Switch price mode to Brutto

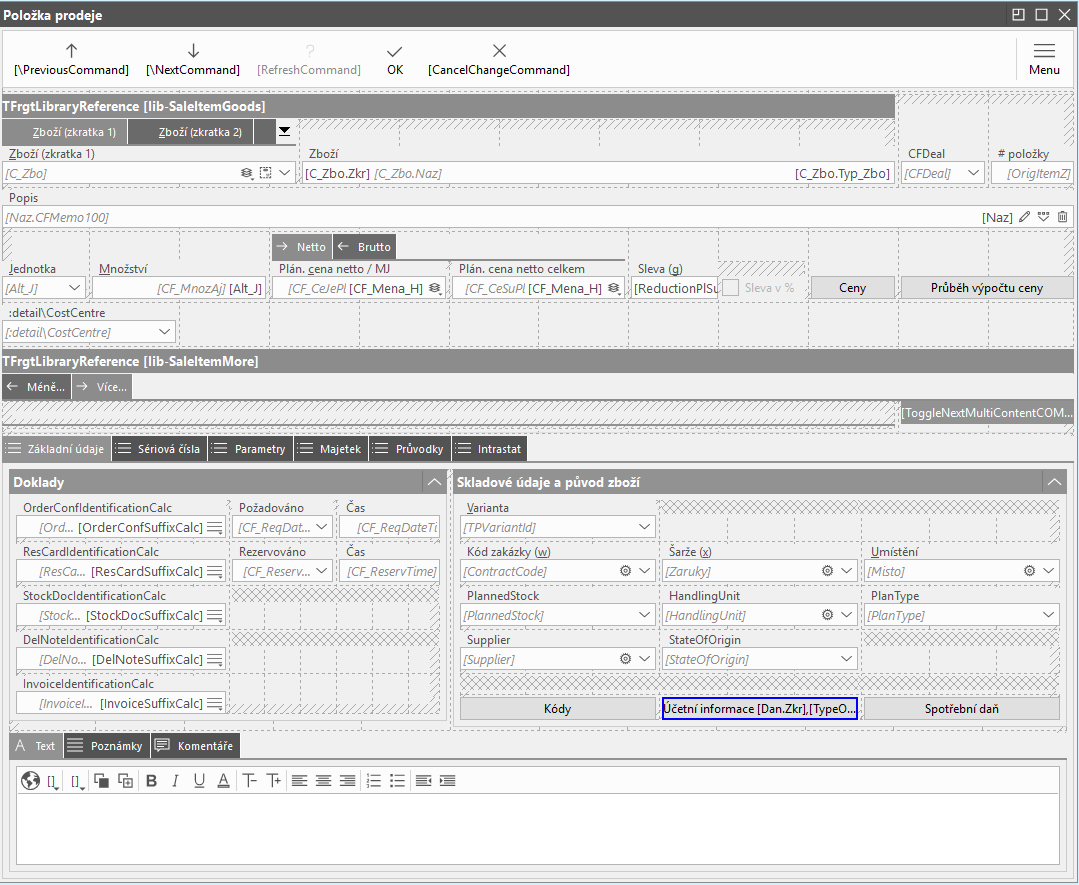click(363, 247)
